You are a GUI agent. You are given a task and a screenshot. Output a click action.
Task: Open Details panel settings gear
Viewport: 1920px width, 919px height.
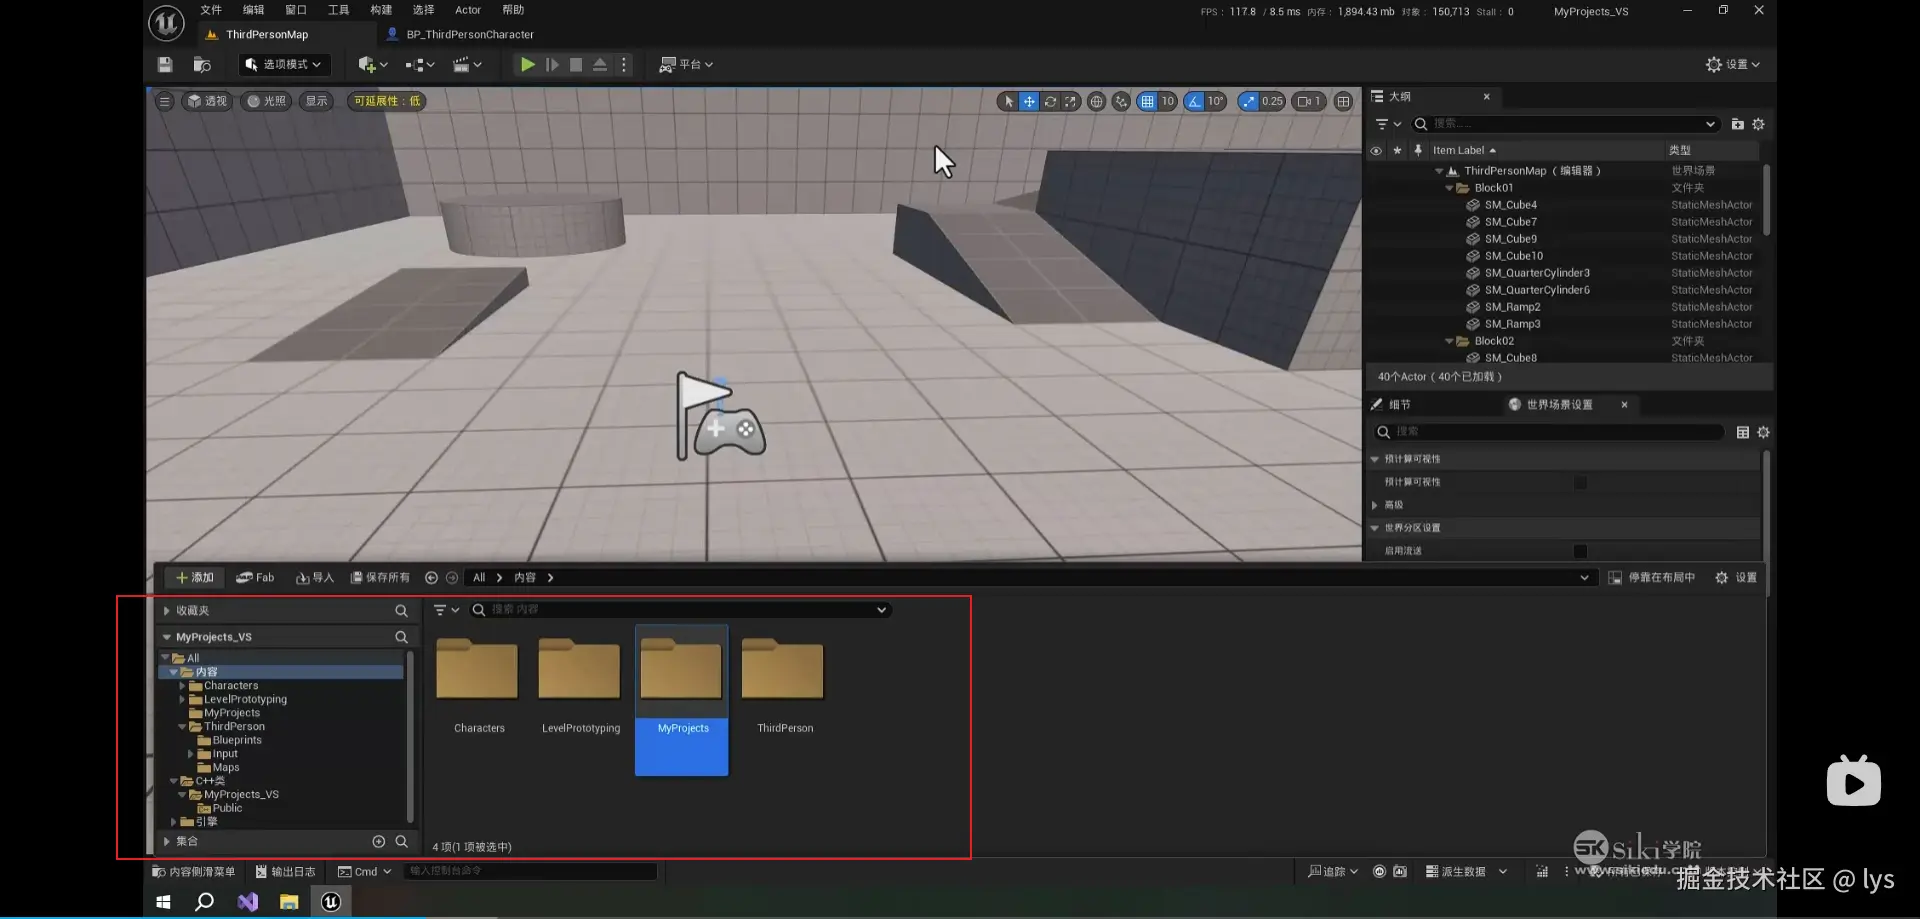point(1763,432)
